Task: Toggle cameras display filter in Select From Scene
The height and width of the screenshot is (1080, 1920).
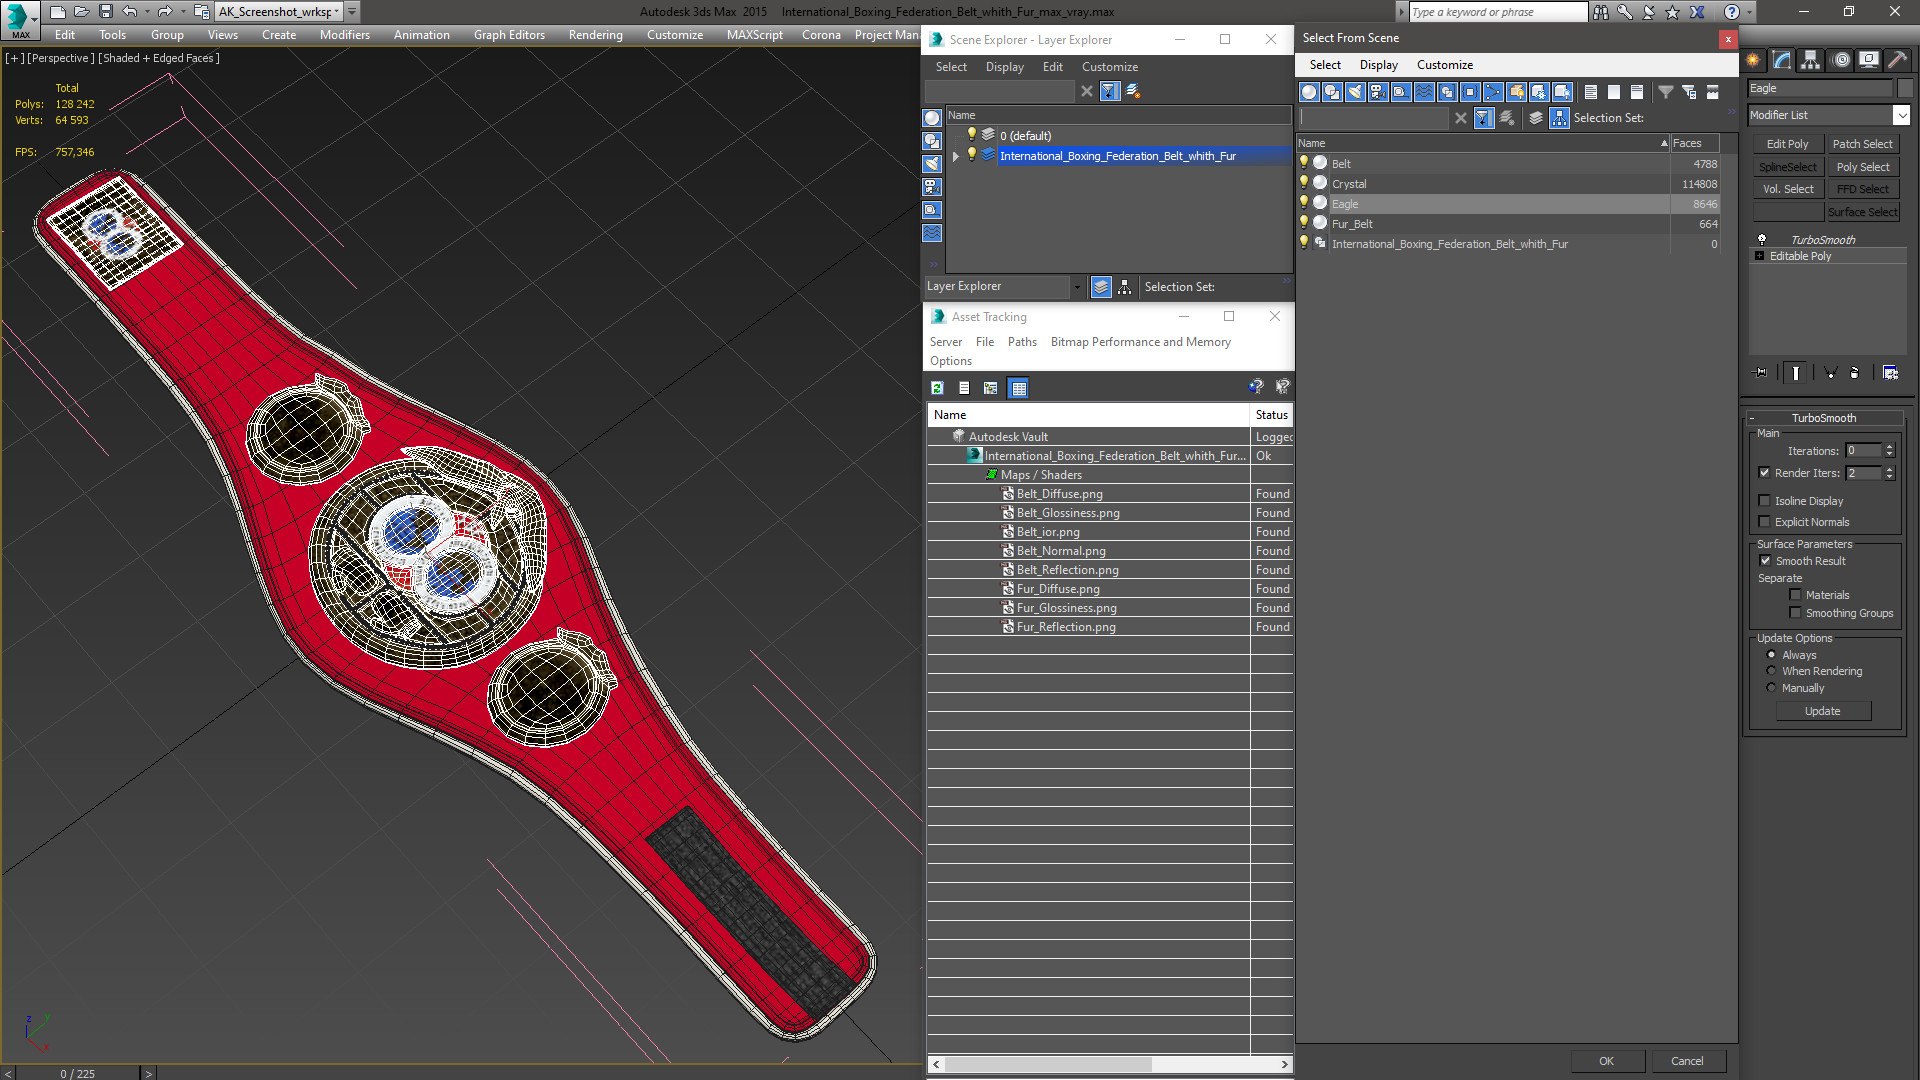Action: (x=1378, y=92)
